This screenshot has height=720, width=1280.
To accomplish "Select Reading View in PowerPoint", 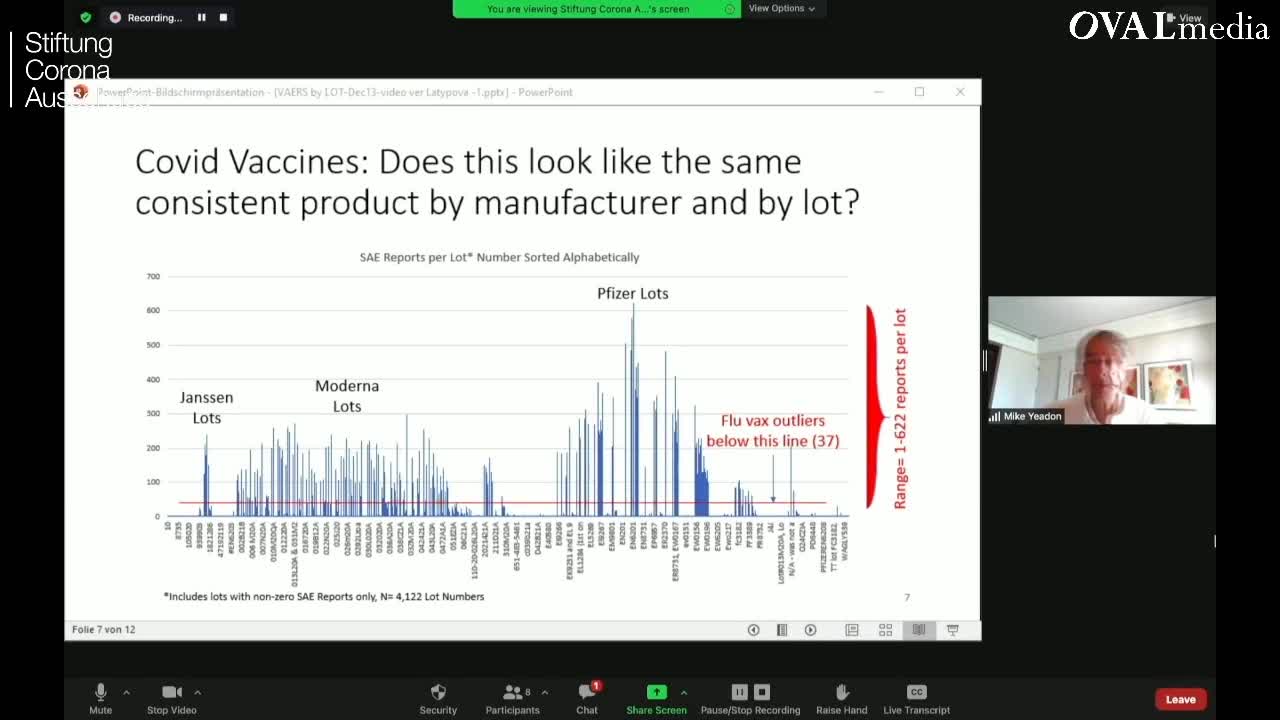I will (x=919, y=630).
